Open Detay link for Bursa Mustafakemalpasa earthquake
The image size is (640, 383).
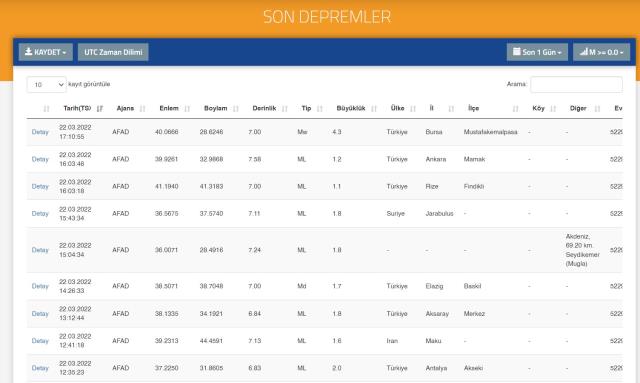point(40,132)
